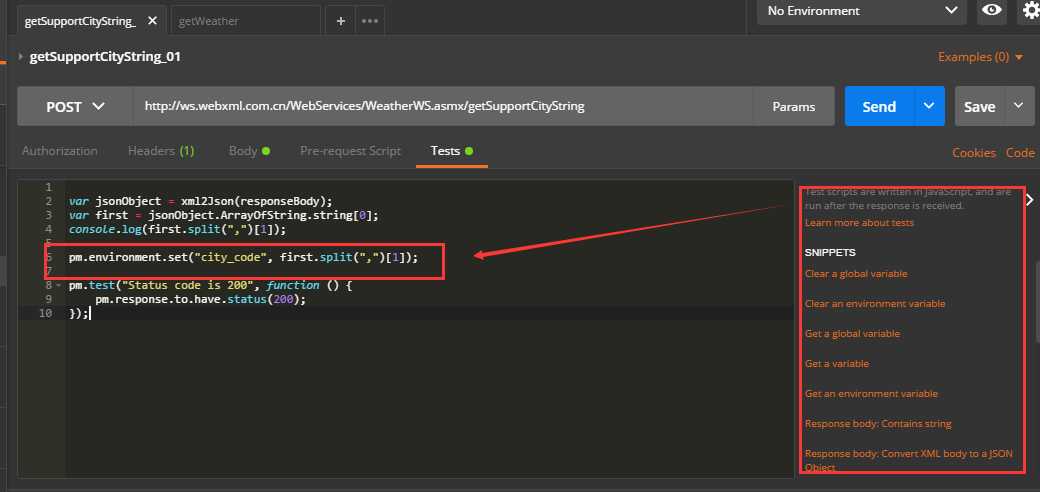Switch to the getWeather tab
Viewport: 1040px width, 492px height.
coord(208,21)
